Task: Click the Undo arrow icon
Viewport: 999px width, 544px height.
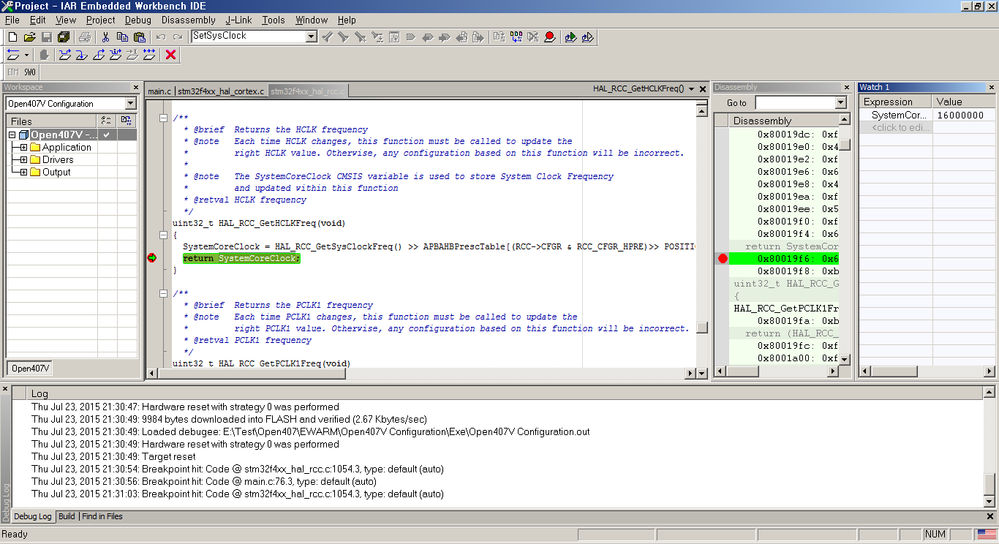Action: click(x=161, y=37)
